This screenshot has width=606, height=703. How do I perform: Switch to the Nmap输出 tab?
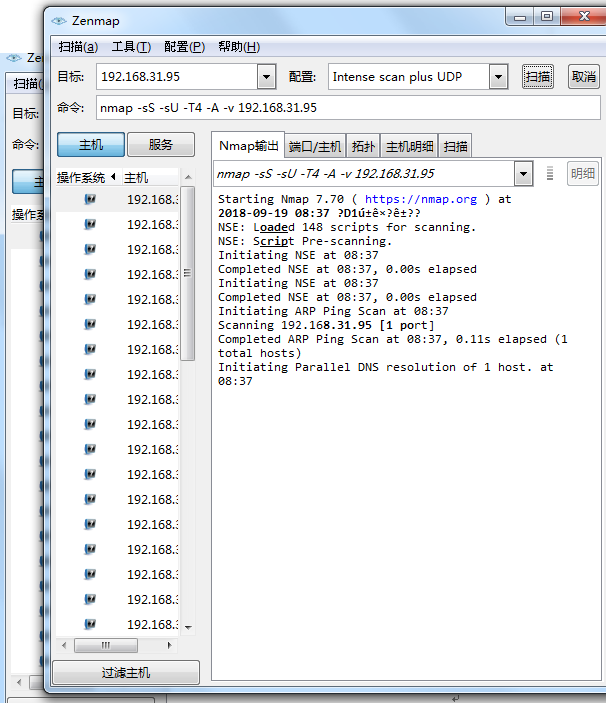(248, 146)
